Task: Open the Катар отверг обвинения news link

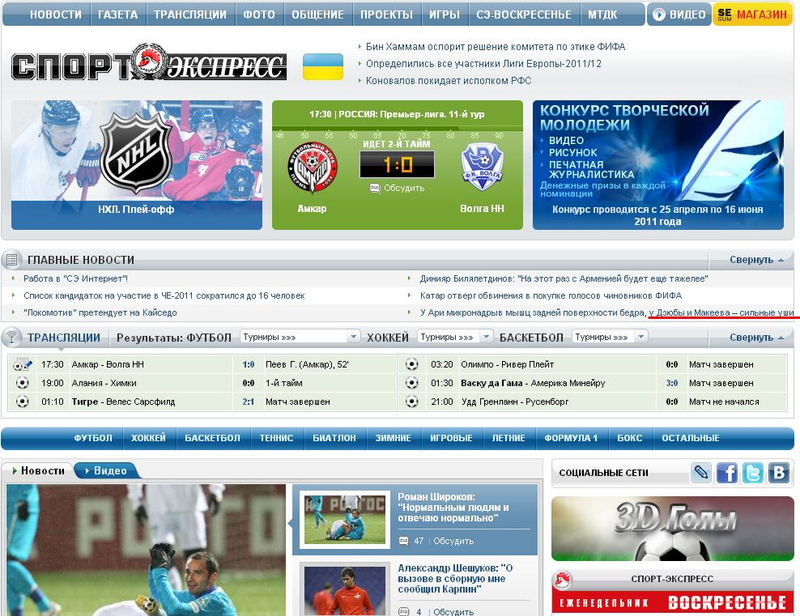Action: (551, 295)
